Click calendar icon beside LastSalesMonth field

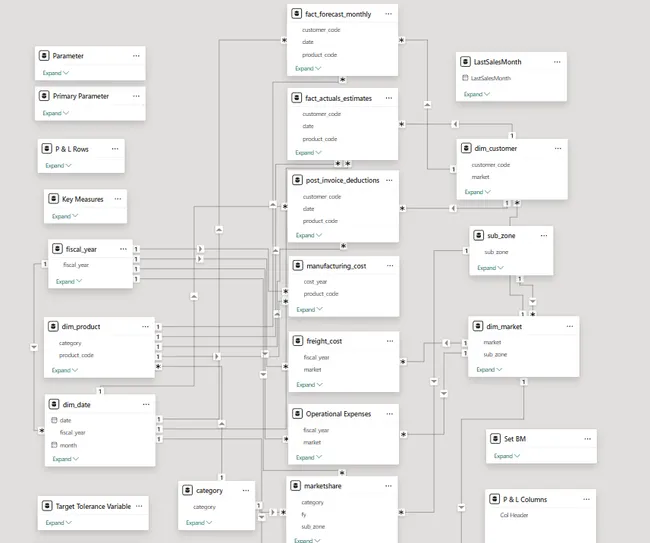(465, 78)
